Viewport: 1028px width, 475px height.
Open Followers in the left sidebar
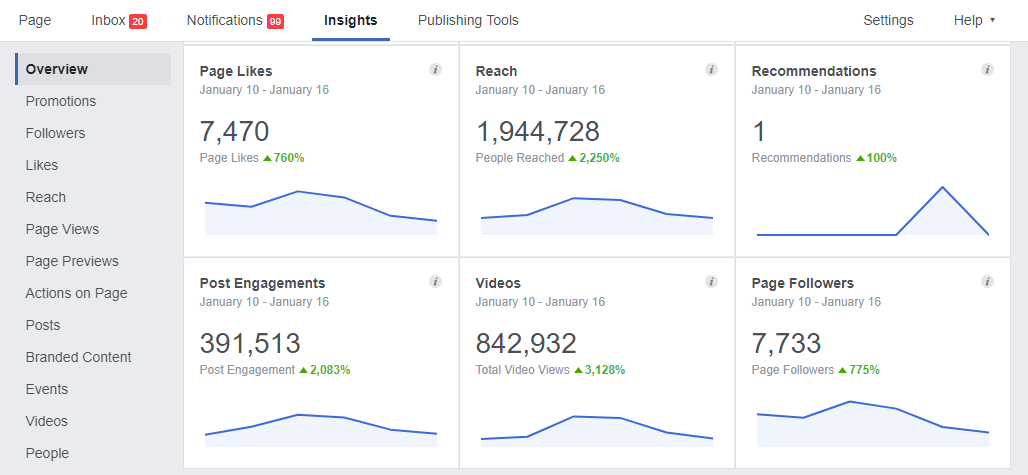[x=55, y=133]
